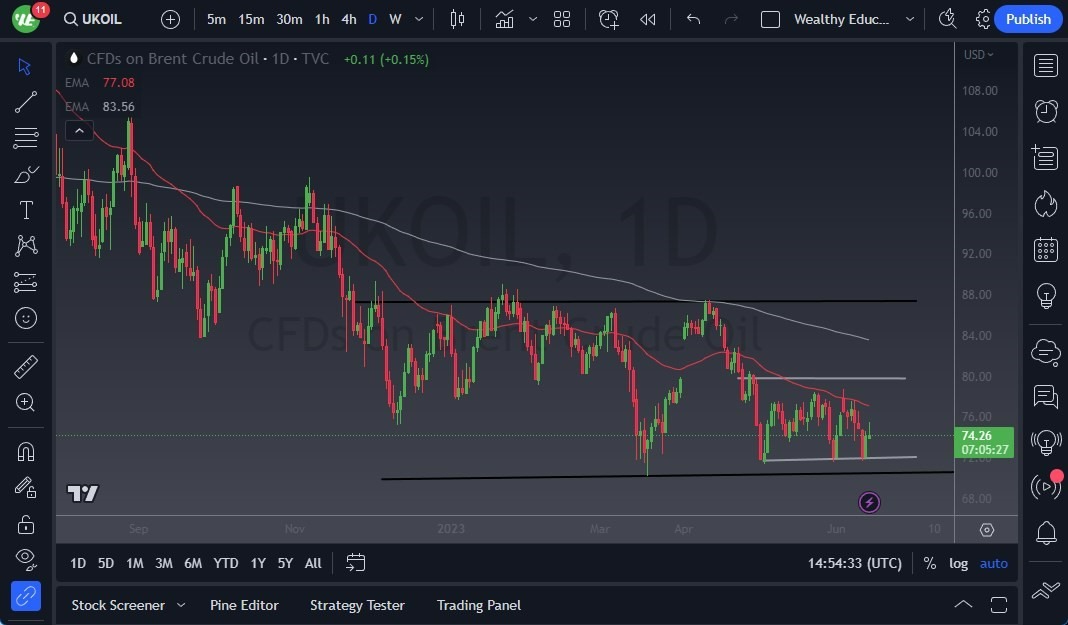Image resolution: width=1068 pixels, height=625 pixels.
Task: Set range to 5D
Action: pos(106,563)
